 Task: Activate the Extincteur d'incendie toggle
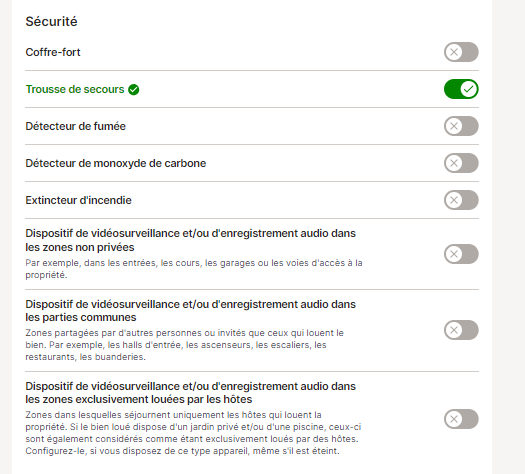[461, 200]
